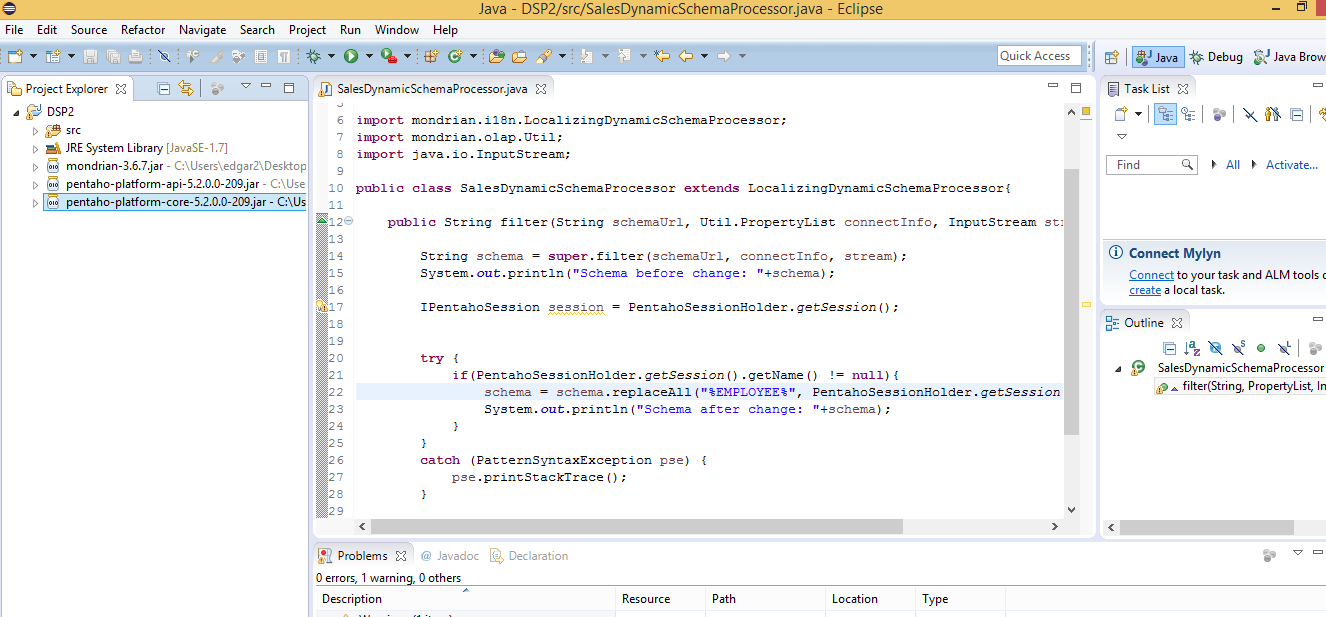Expand the src folder node
This screenshot has height=617, width=1326.
[x=36, y=130]
